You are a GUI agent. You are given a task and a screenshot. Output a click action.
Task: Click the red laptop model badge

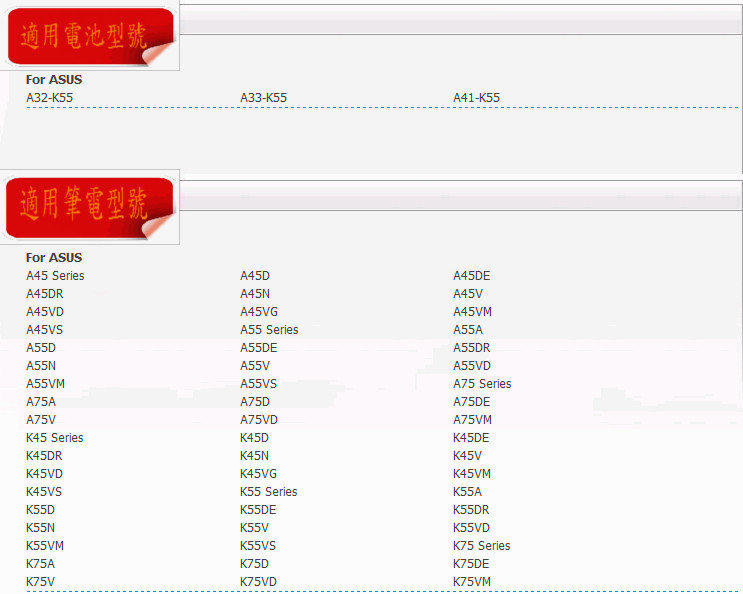click(x=89, y=208)
